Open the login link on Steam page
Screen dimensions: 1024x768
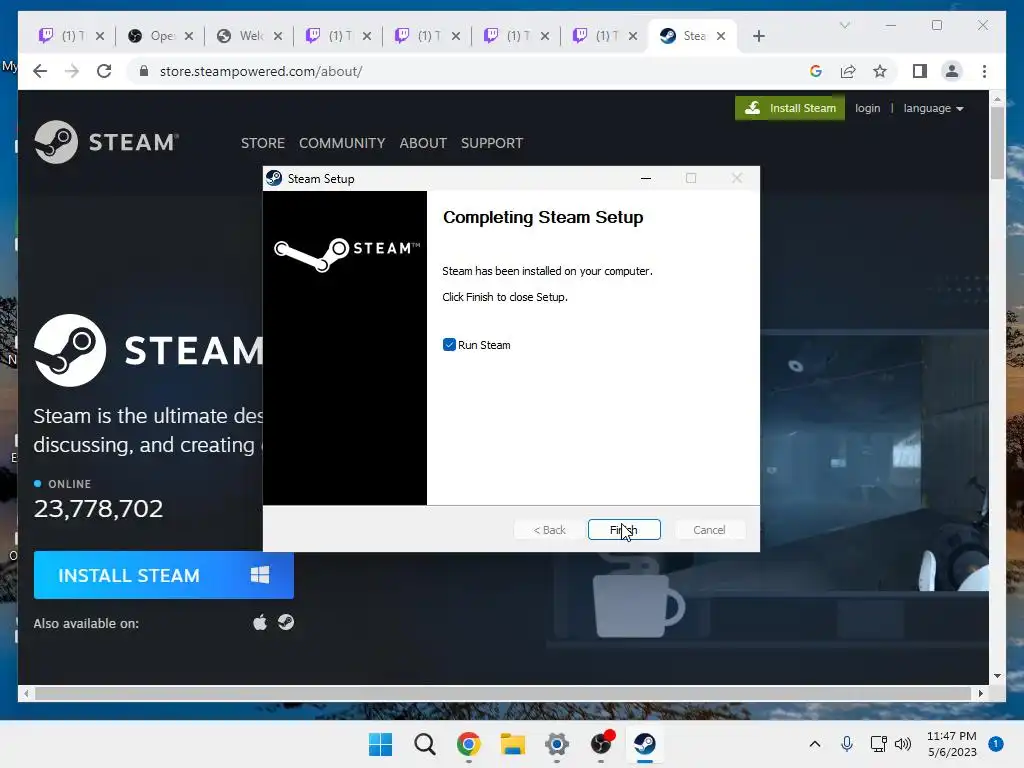(x=867, y=108)
